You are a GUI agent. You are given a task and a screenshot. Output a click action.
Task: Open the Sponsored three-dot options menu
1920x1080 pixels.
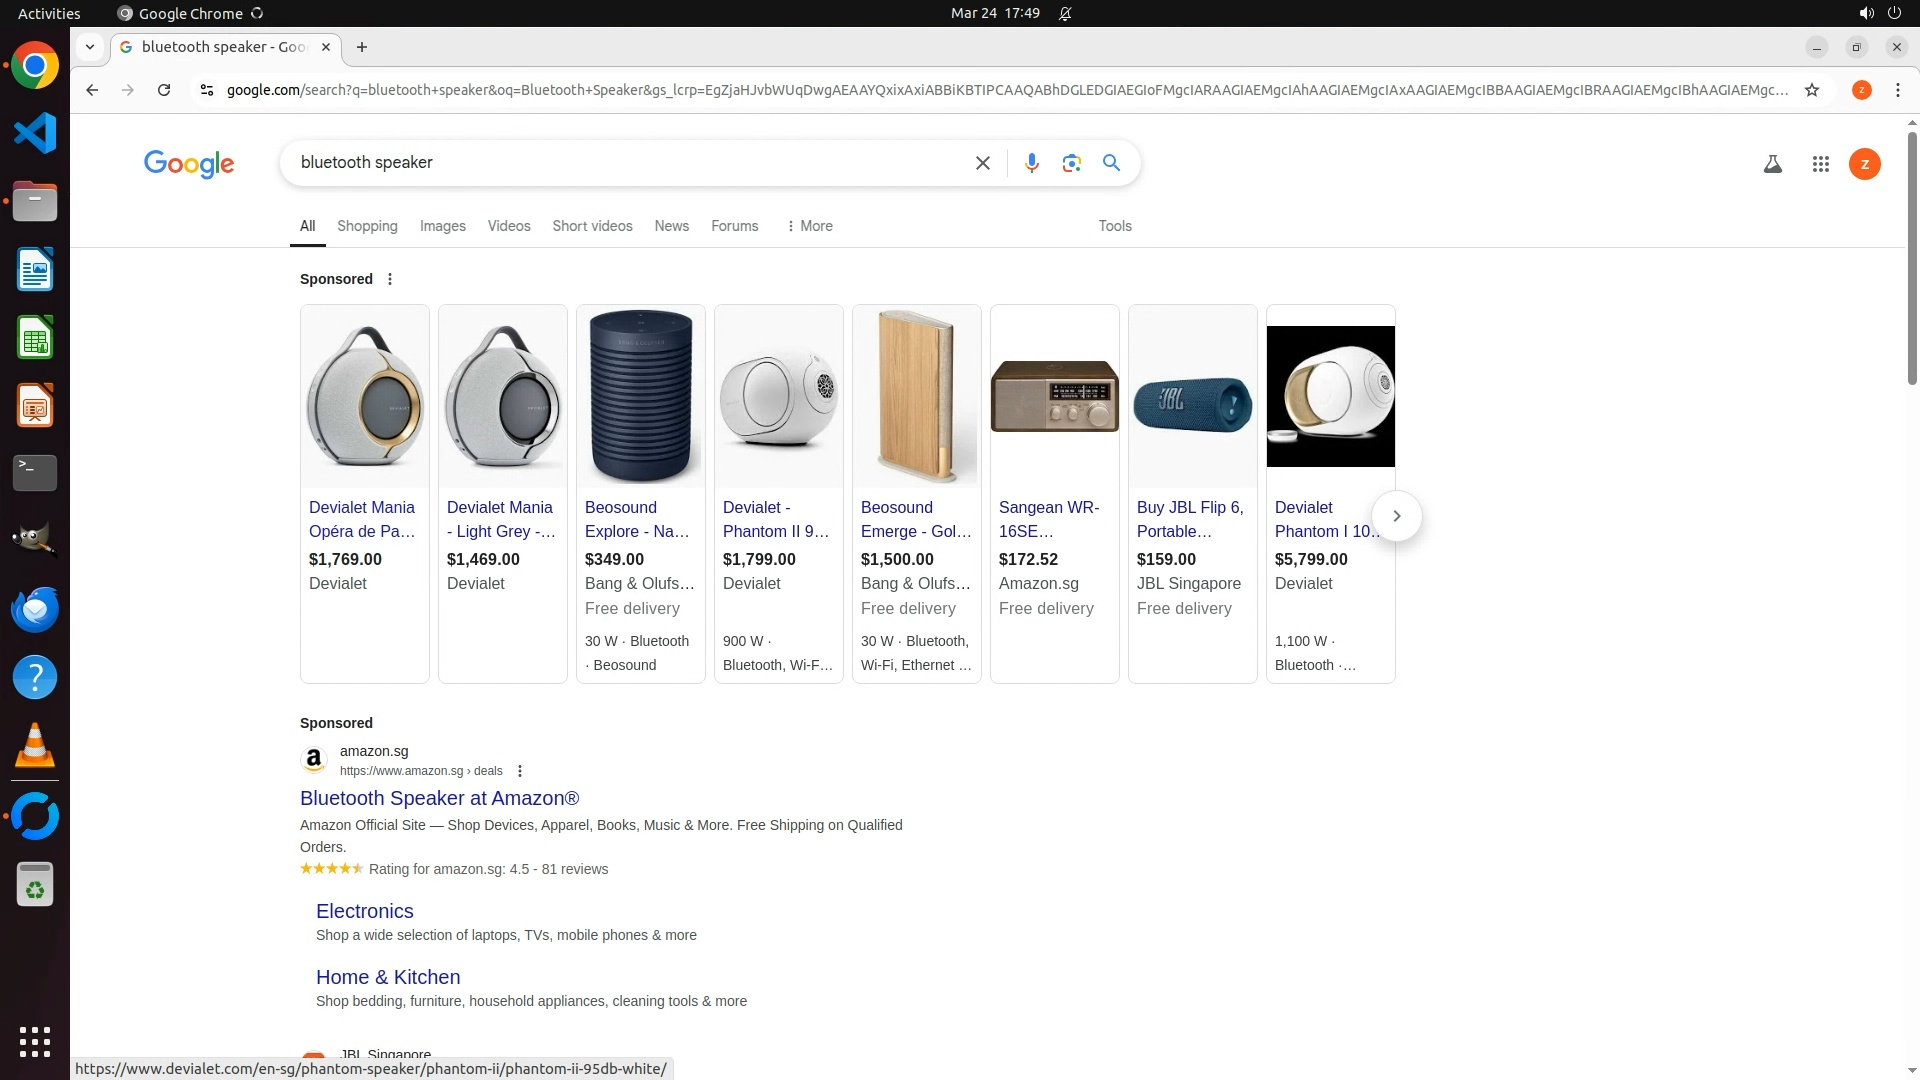pos(390,279)
